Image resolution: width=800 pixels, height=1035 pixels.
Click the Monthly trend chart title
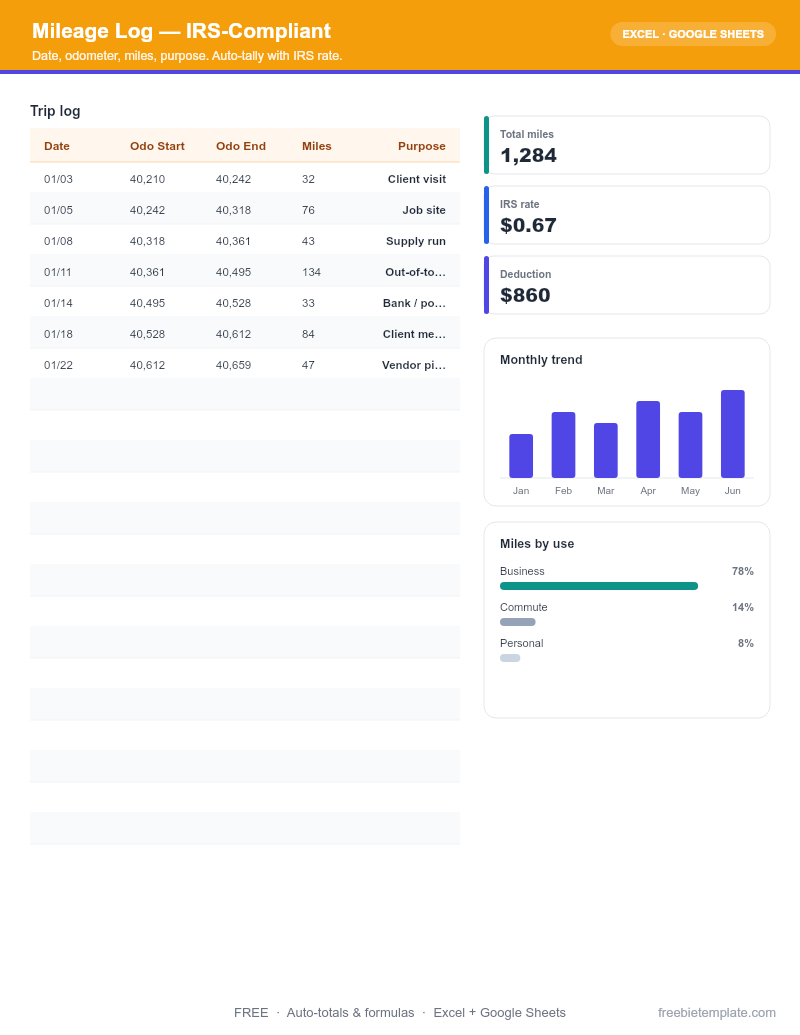coord(541,360)
